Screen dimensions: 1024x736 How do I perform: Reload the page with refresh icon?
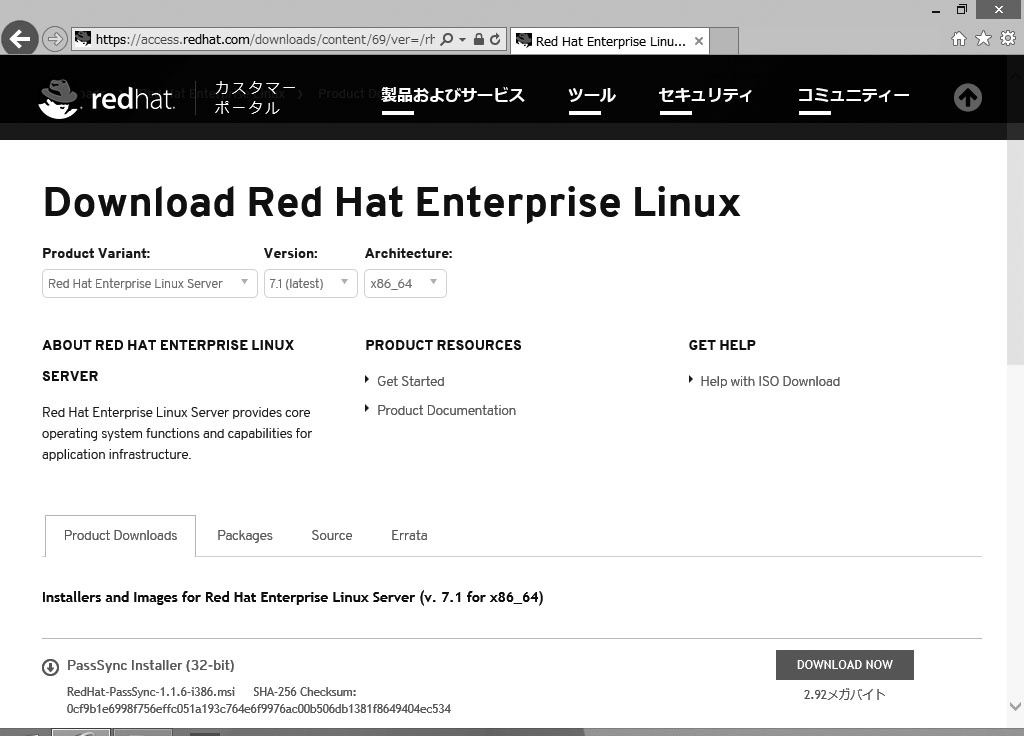495,39
